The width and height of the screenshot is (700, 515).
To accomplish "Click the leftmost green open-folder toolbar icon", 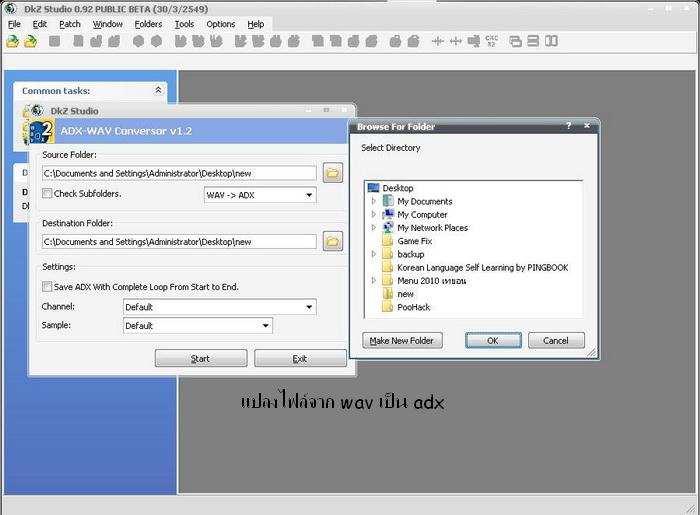I will click(12, 41).
